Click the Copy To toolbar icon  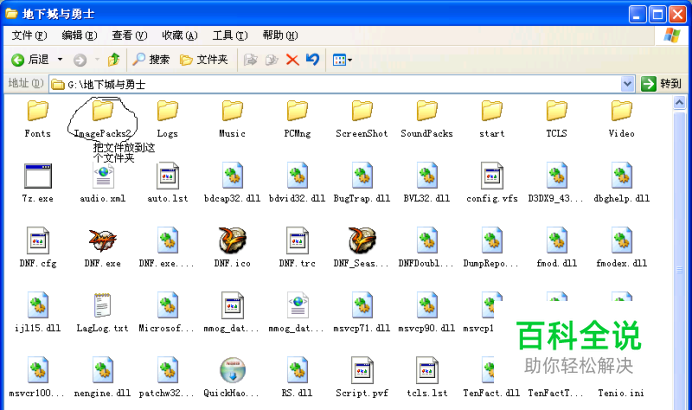271,60
